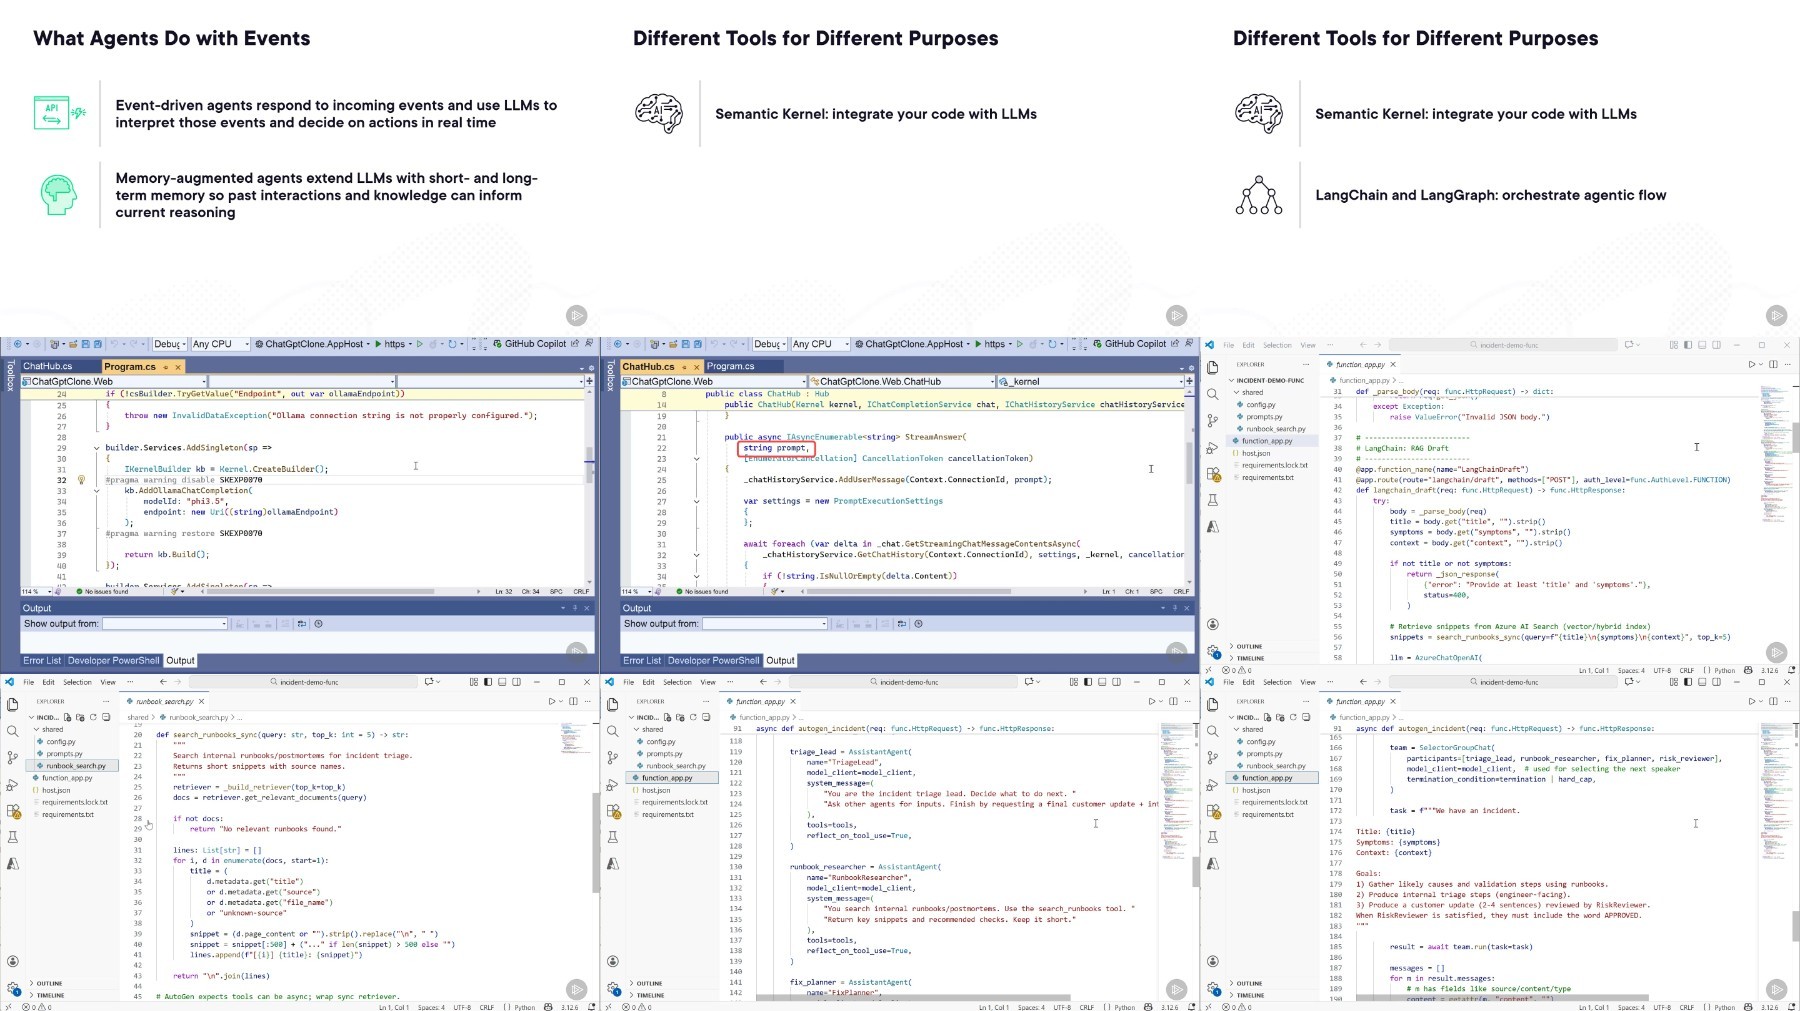1800x1011 pixels.
Task: Open Azure view in the SelectorGroupChat code VS Code window
Action: [x=1213, y=863]
